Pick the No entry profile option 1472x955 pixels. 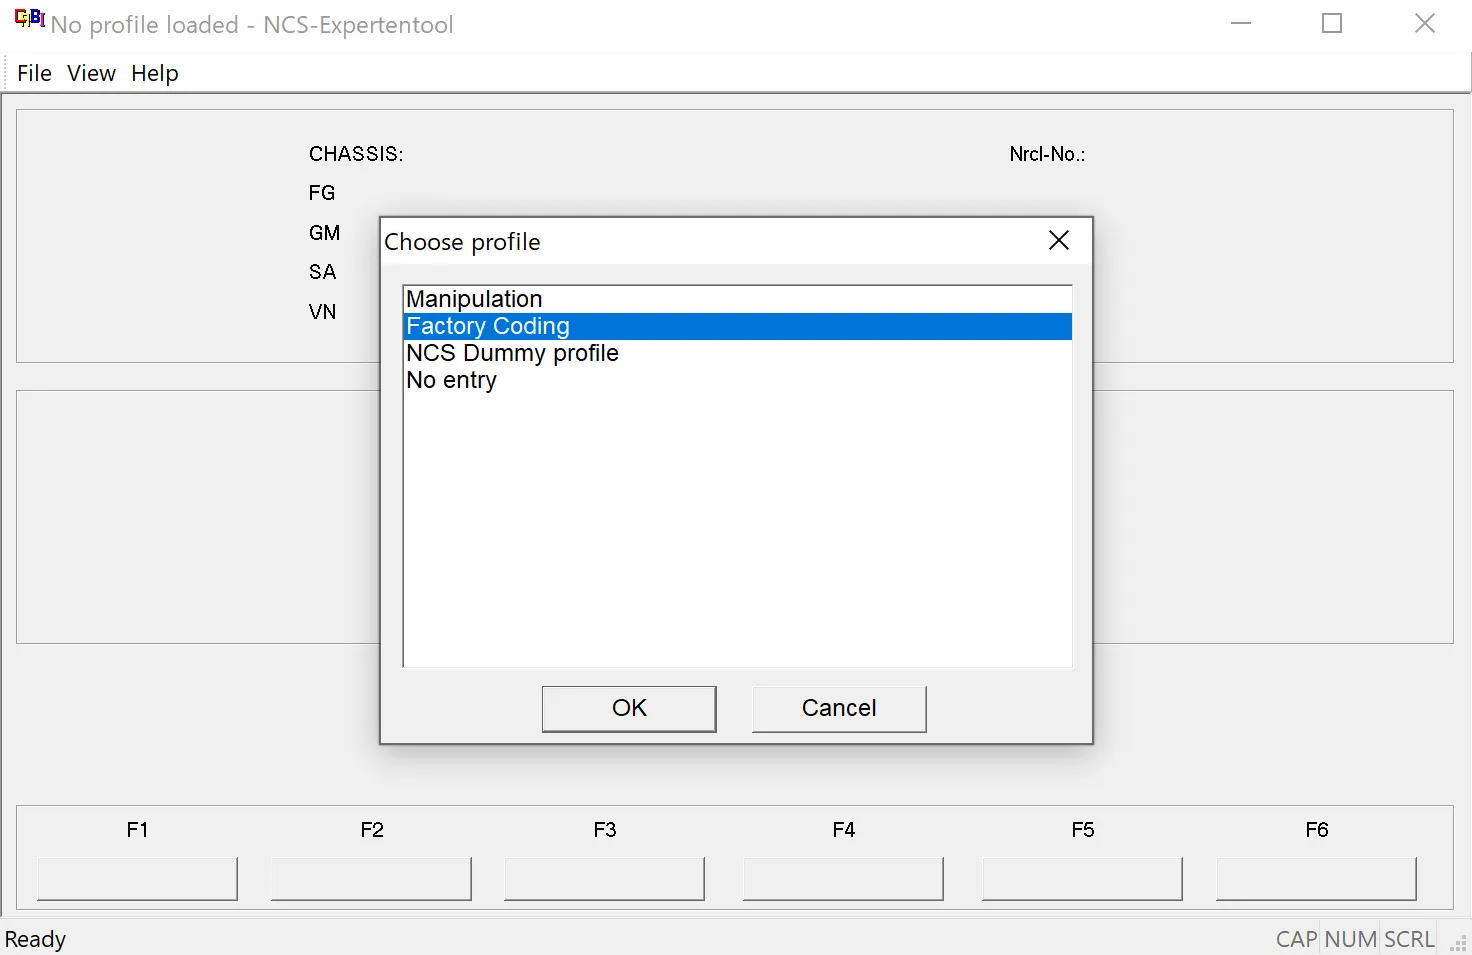[x=737, y=380]
